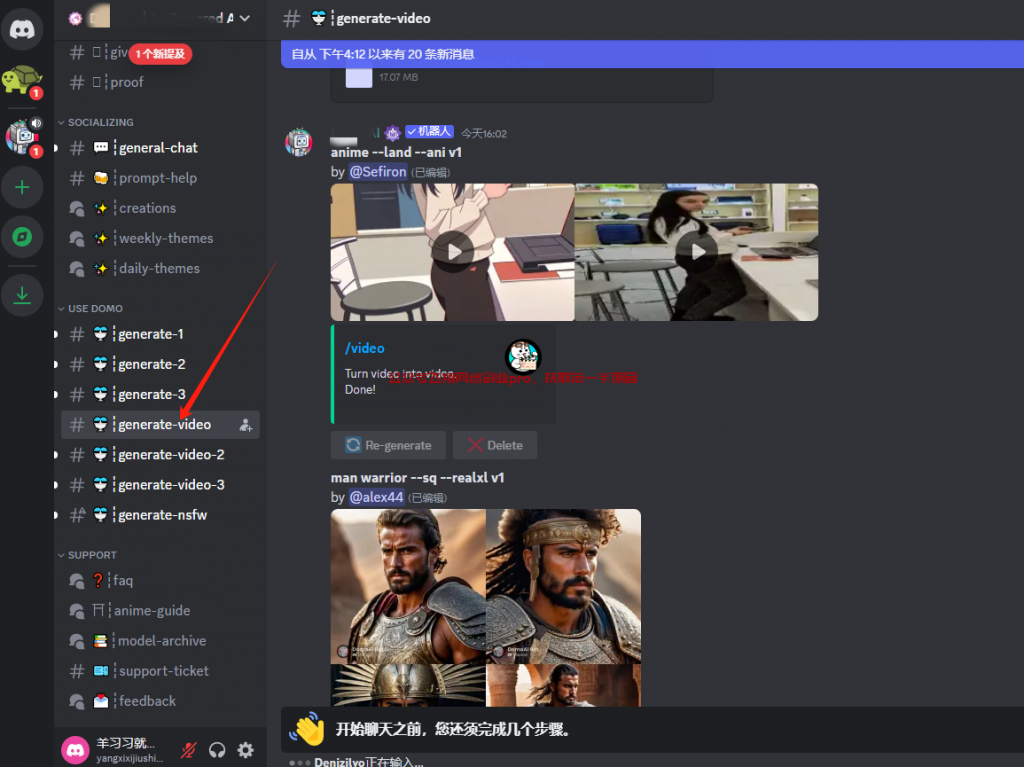Open the turtle server icon

[x=20, y=80]
